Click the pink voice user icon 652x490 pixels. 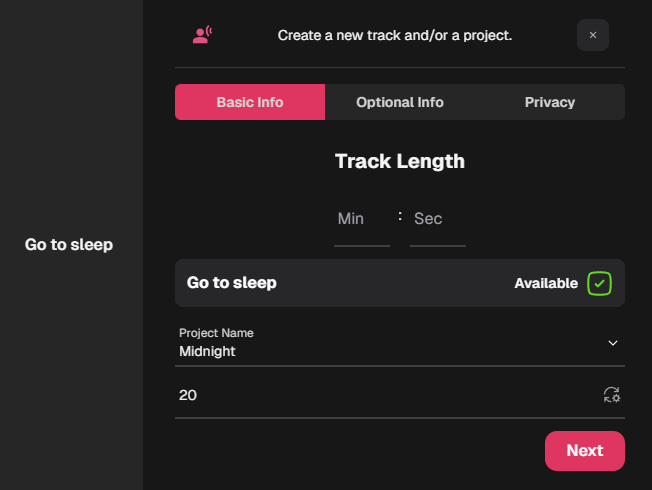[x=203, y=35]
